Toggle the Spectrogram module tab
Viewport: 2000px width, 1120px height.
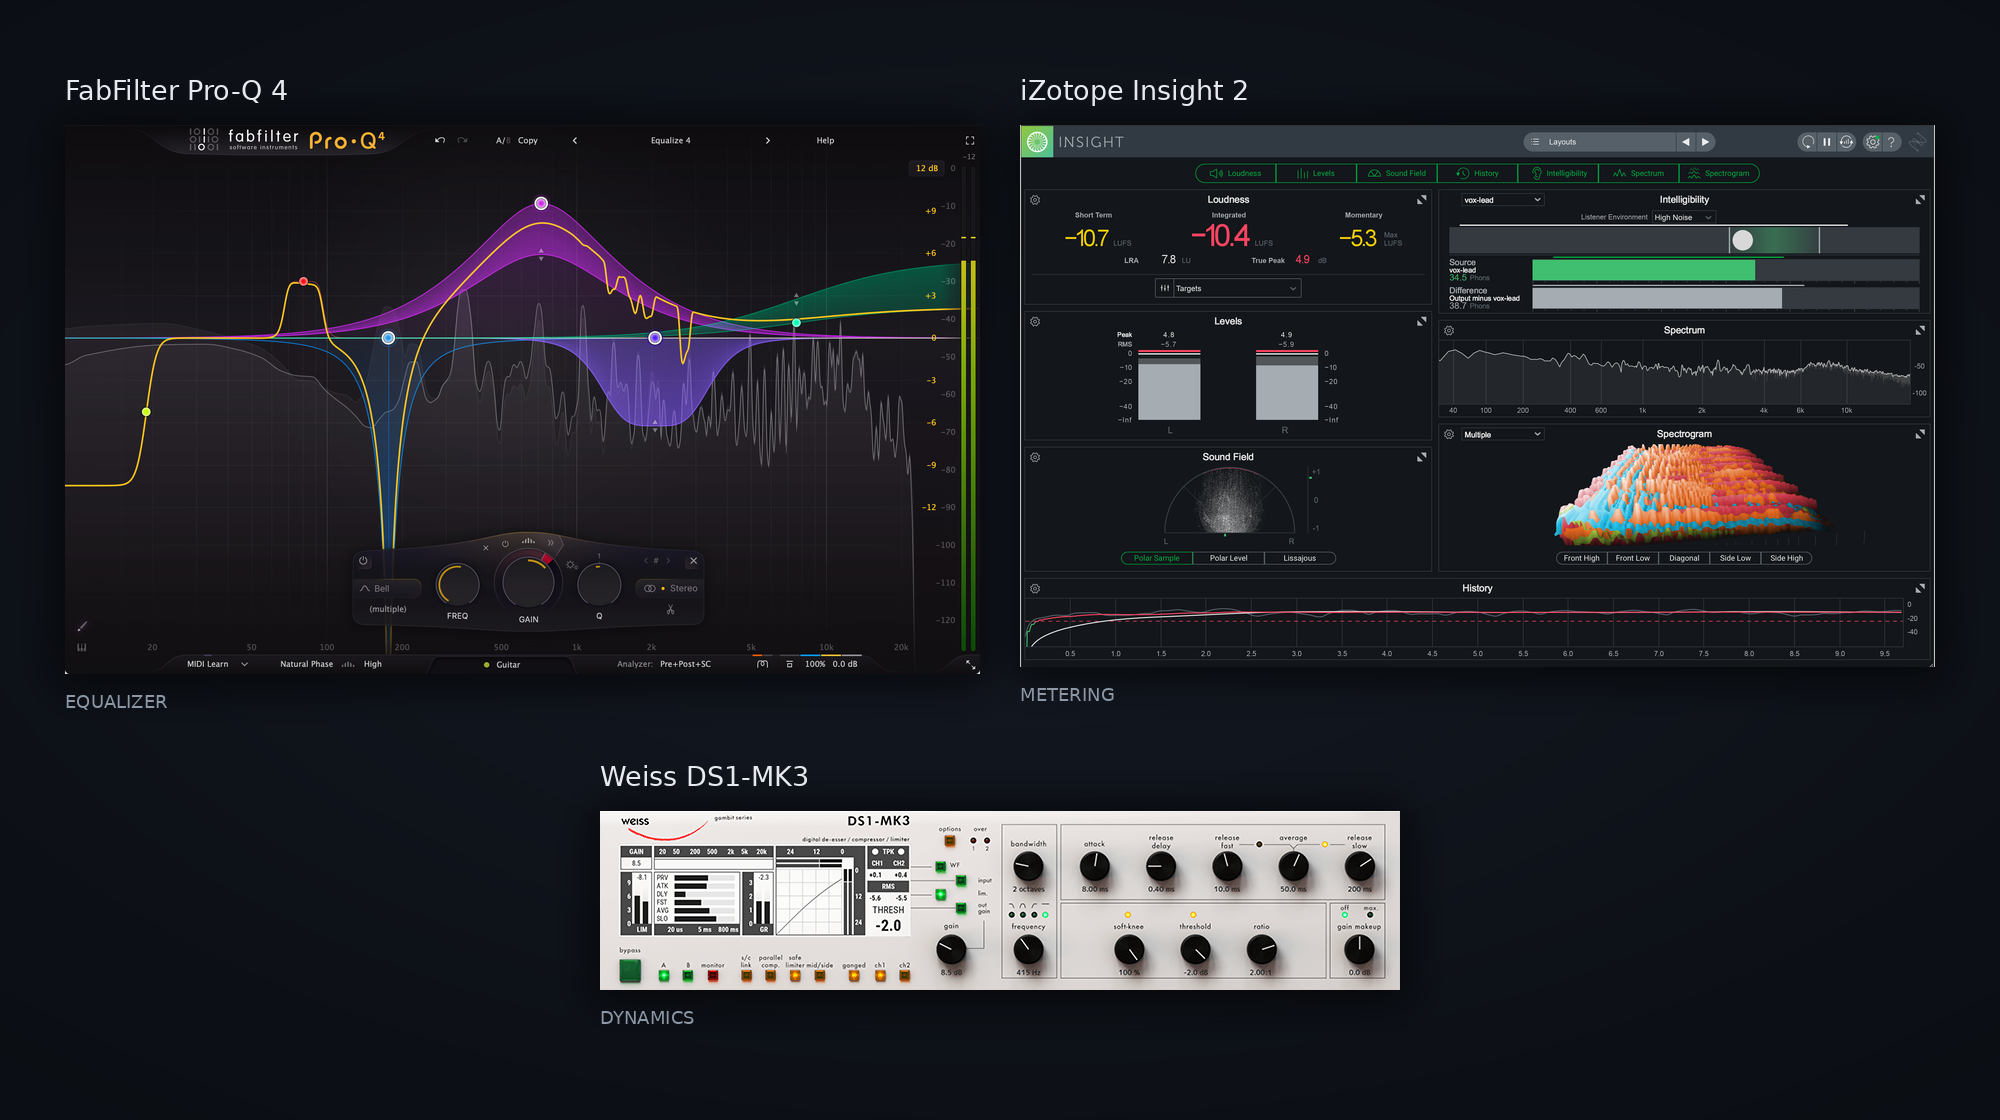coord(1719,173)
